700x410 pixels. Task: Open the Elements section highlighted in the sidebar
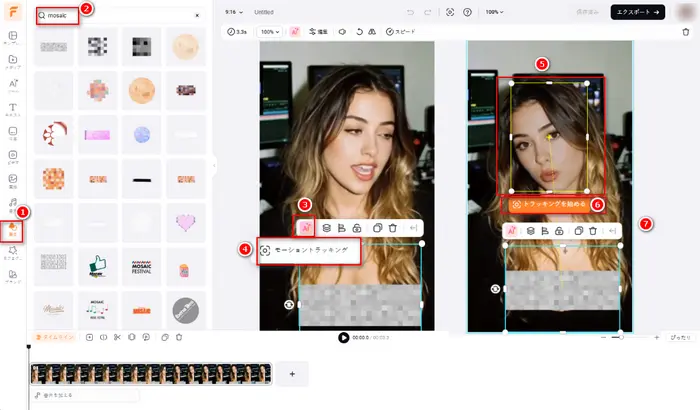pos(12,230)
